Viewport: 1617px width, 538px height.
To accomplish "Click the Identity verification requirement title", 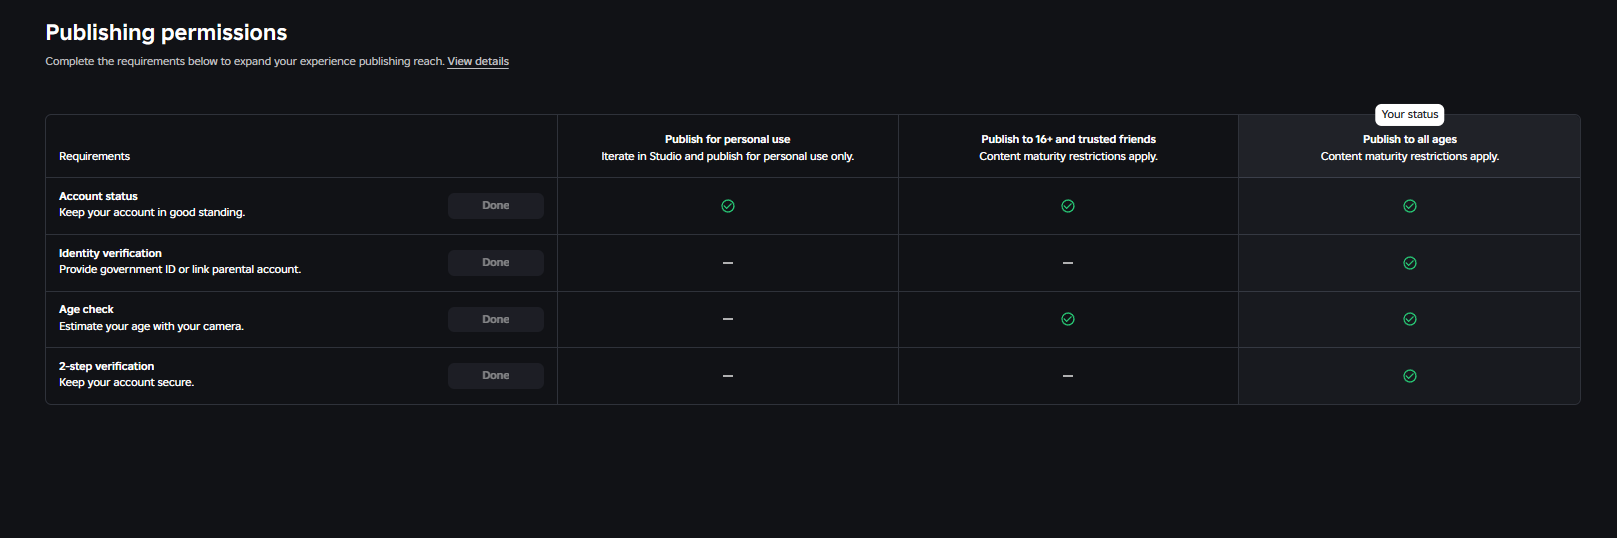I will 110,253.
